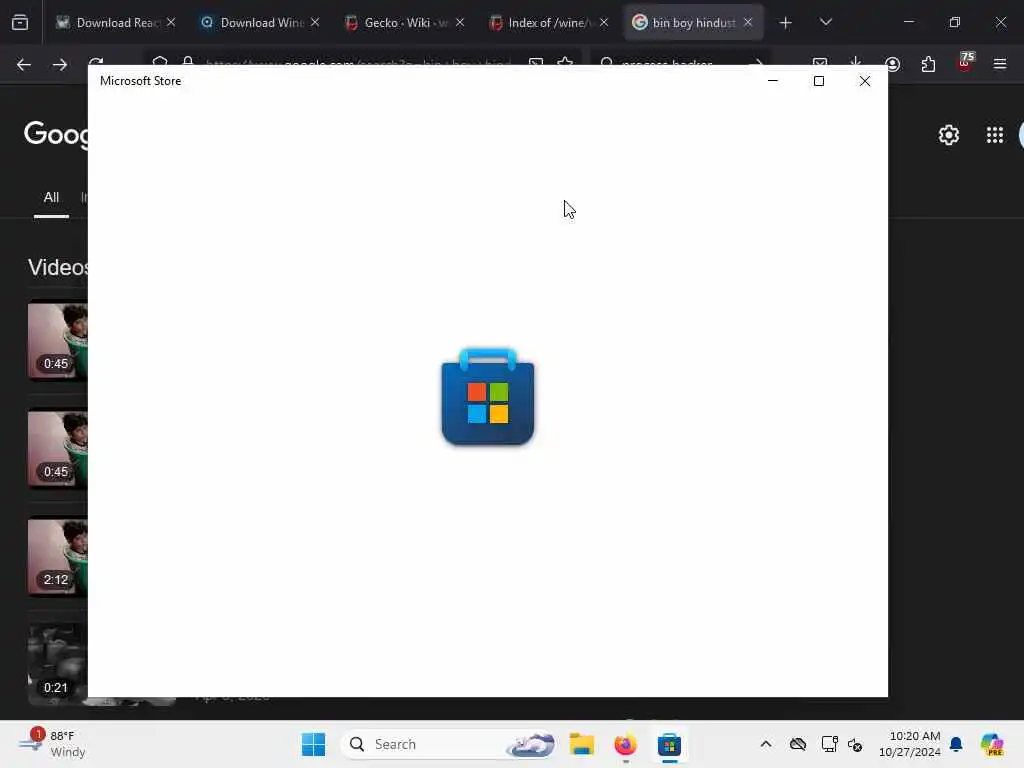
Task: Open the 2:12 video thumbnail
Action: (x=57, y=556)
